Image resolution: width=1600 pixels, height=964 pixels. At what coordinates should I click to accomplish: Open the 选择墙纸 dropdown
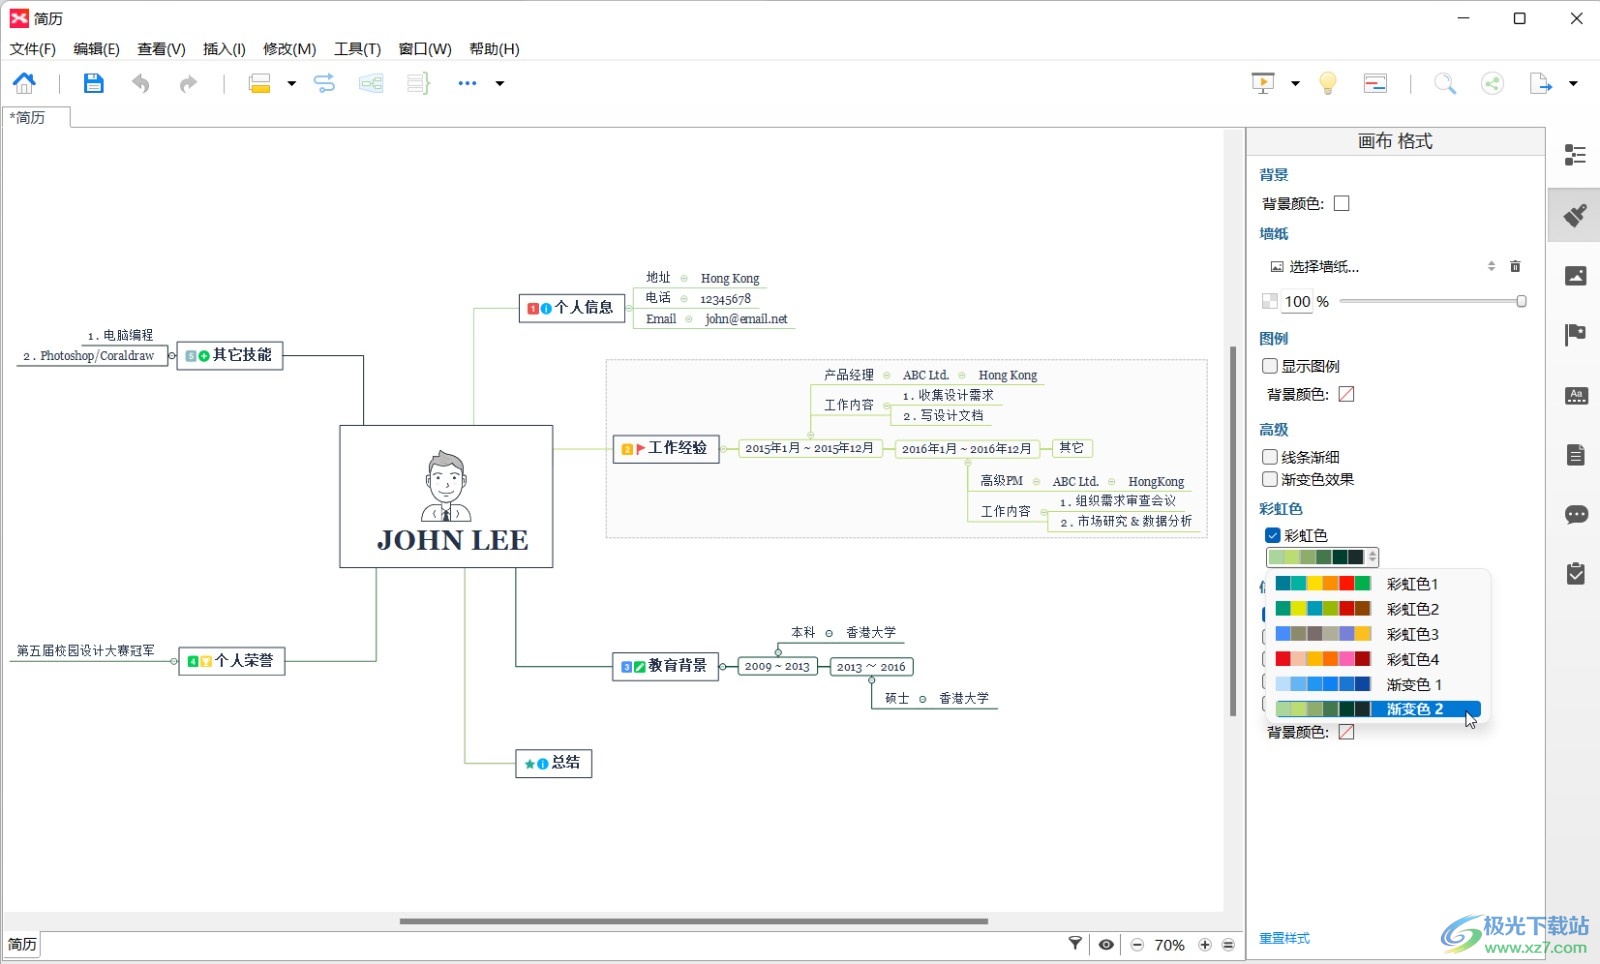(x=1382, y=266)
